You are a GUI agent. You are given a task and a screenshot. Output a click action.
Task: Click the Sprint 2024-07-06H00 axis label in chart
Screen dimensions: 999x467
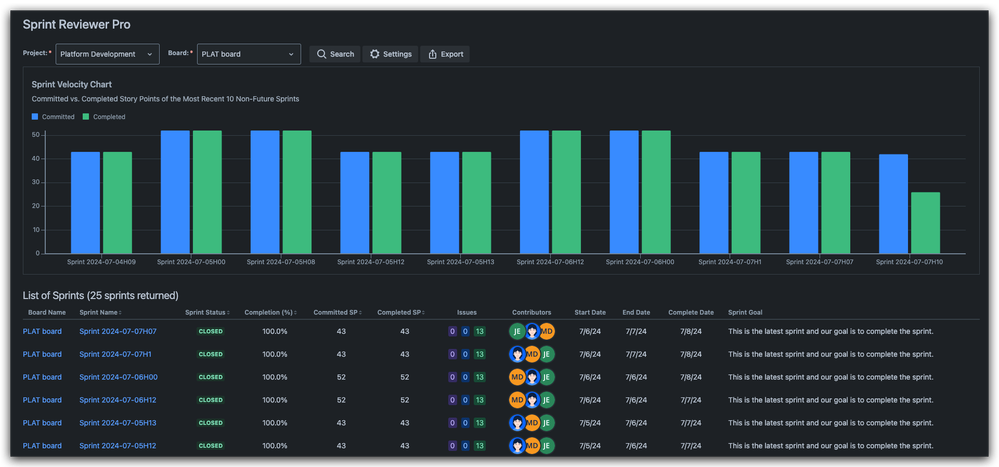[x=640, y=261]
